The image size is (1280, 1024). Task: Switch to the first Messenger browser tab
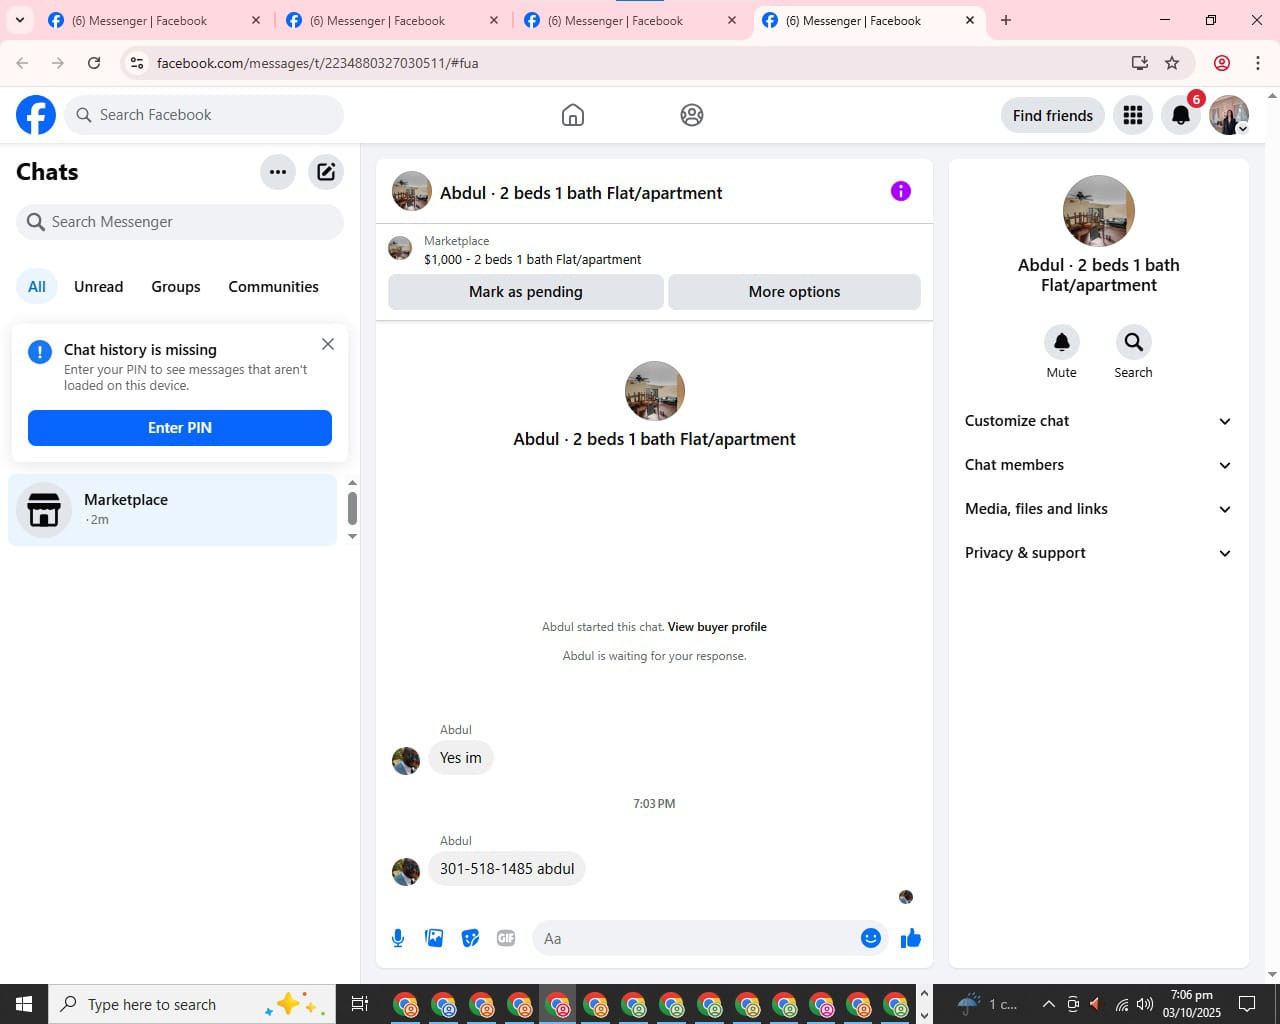[x=155, y=20]
